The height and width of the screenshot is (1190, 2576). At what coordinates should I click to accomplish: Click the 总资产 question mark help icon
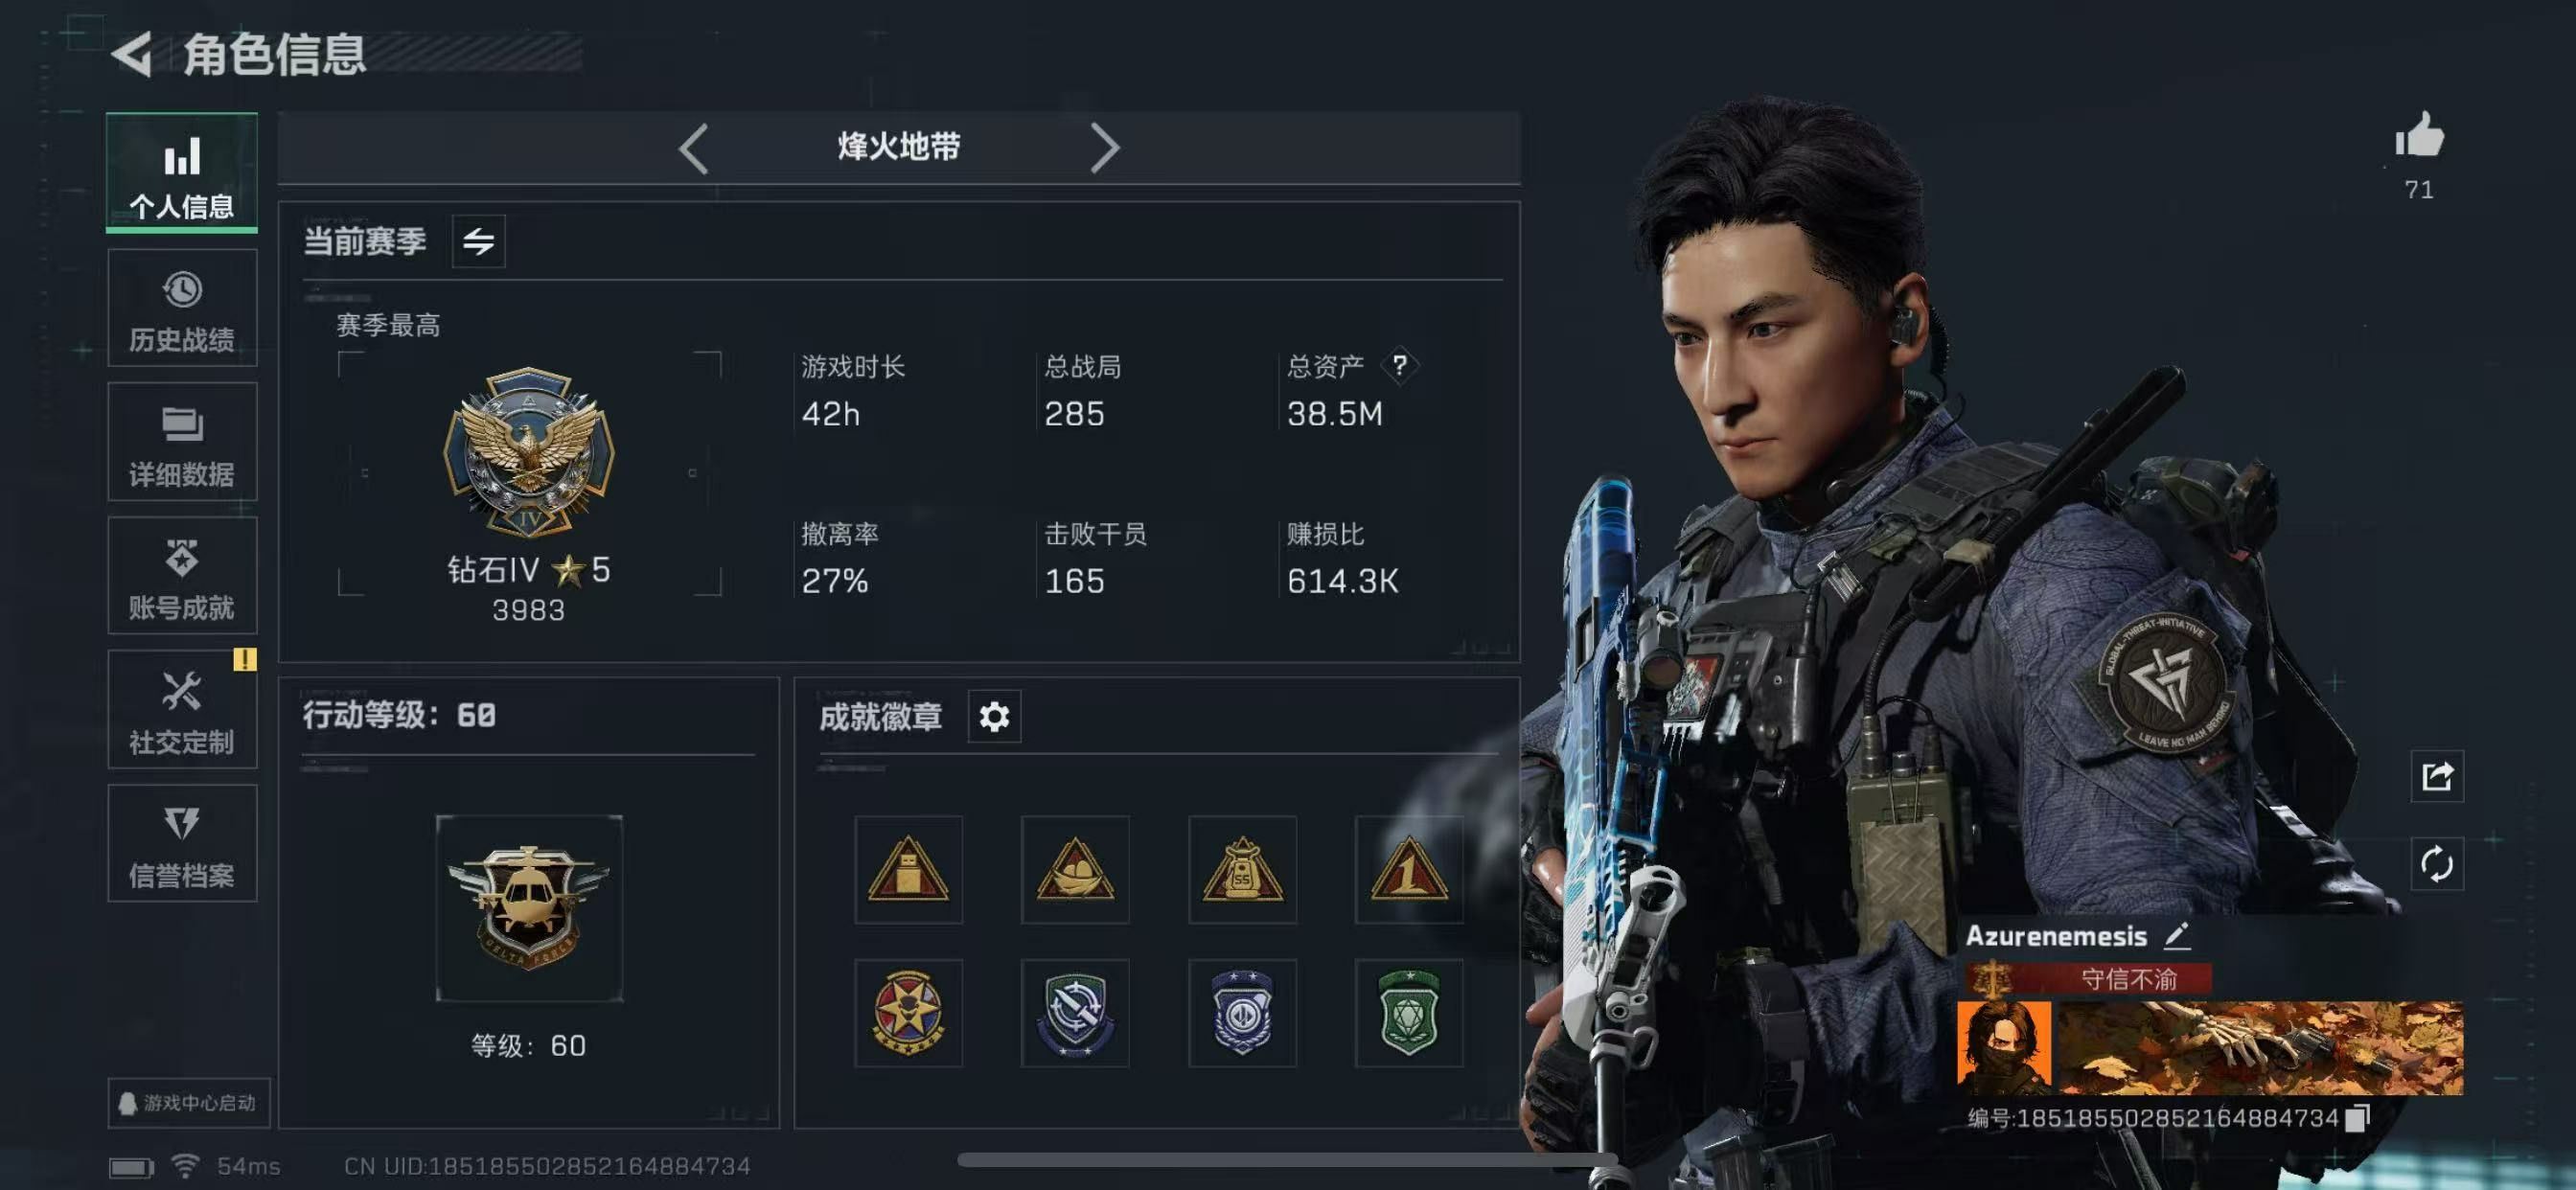tap(1400, 365)
